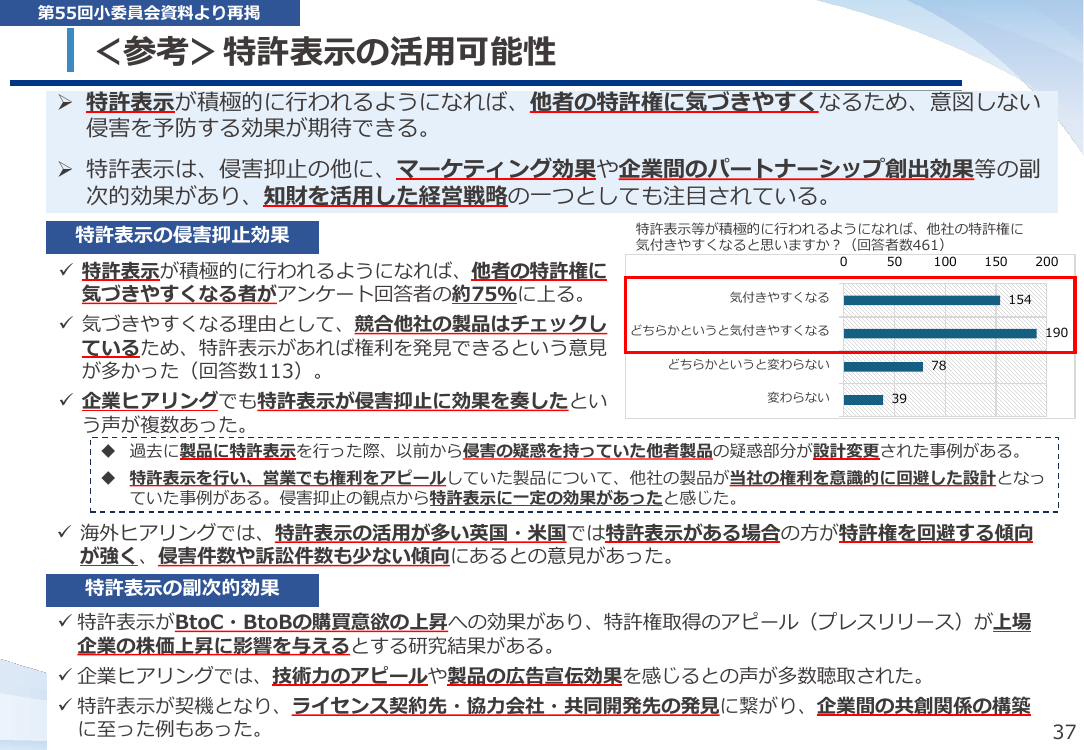
Task: Click underlined phrase 特許表示が侵害抑止に効果を奏した
Action: [x=412, y=400]
